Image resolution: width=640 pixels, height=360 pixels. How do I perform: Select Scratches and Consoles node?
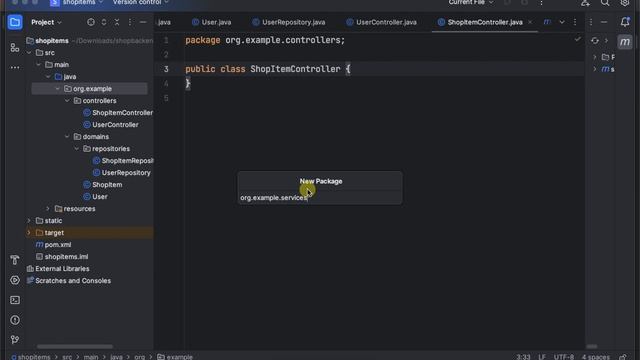(69, 281)
